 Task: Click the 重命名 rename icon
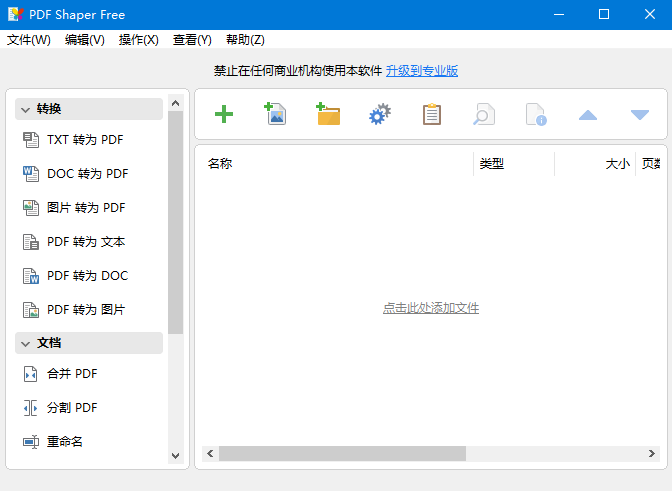click(31, 442)
